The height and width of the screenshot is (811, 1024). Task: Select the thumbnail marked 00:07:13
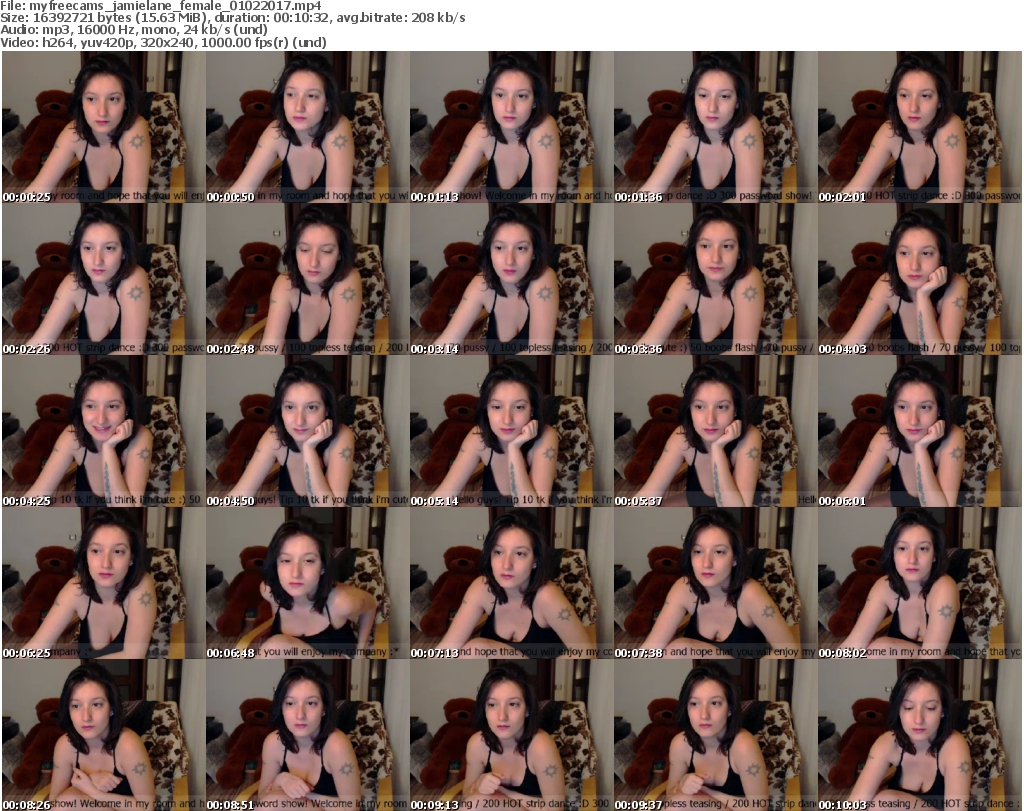click(511, 584)
